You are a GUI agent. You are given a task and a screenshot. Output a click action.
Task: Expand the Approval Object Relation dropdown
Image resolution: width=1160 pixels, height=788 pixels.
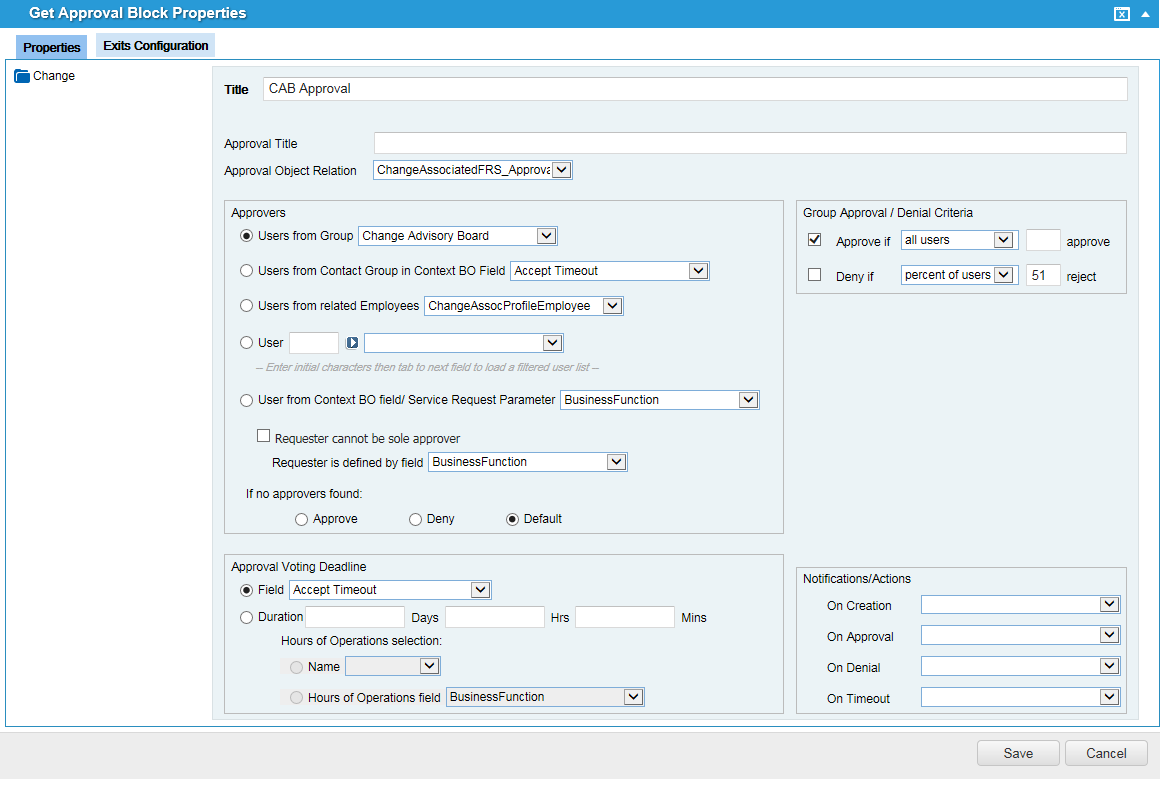pos(561,170)
